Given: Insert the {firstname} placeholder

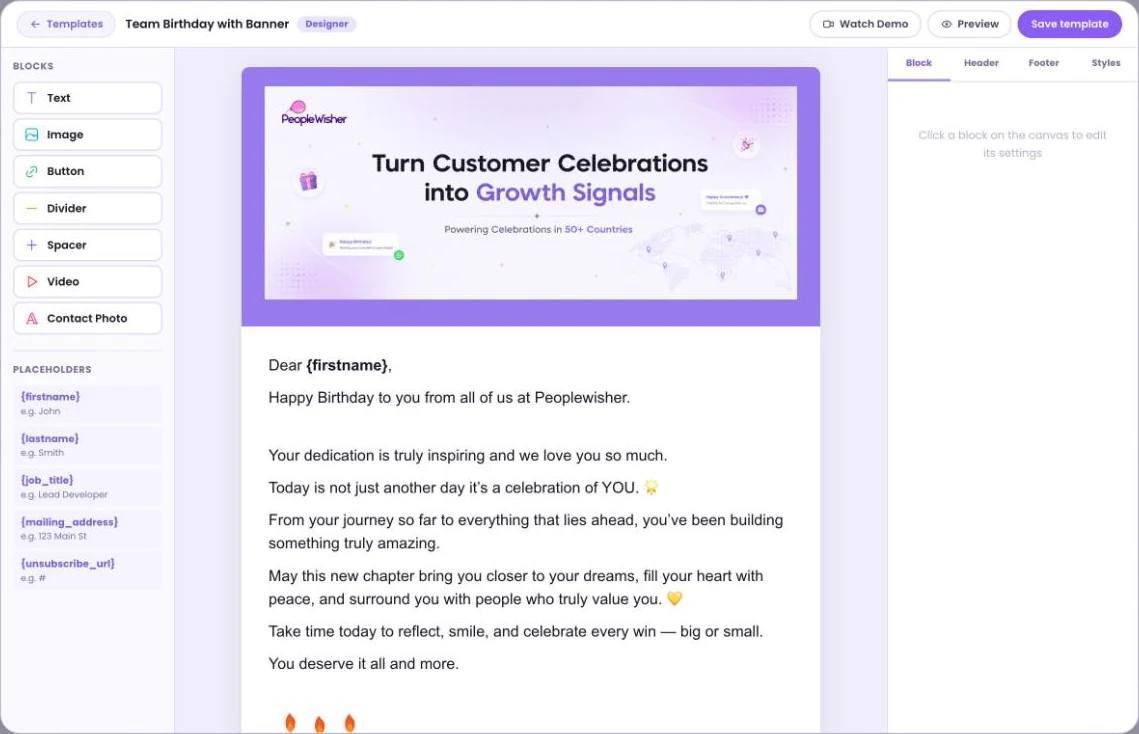Looking at the screenshot, I should pos(87,403).
